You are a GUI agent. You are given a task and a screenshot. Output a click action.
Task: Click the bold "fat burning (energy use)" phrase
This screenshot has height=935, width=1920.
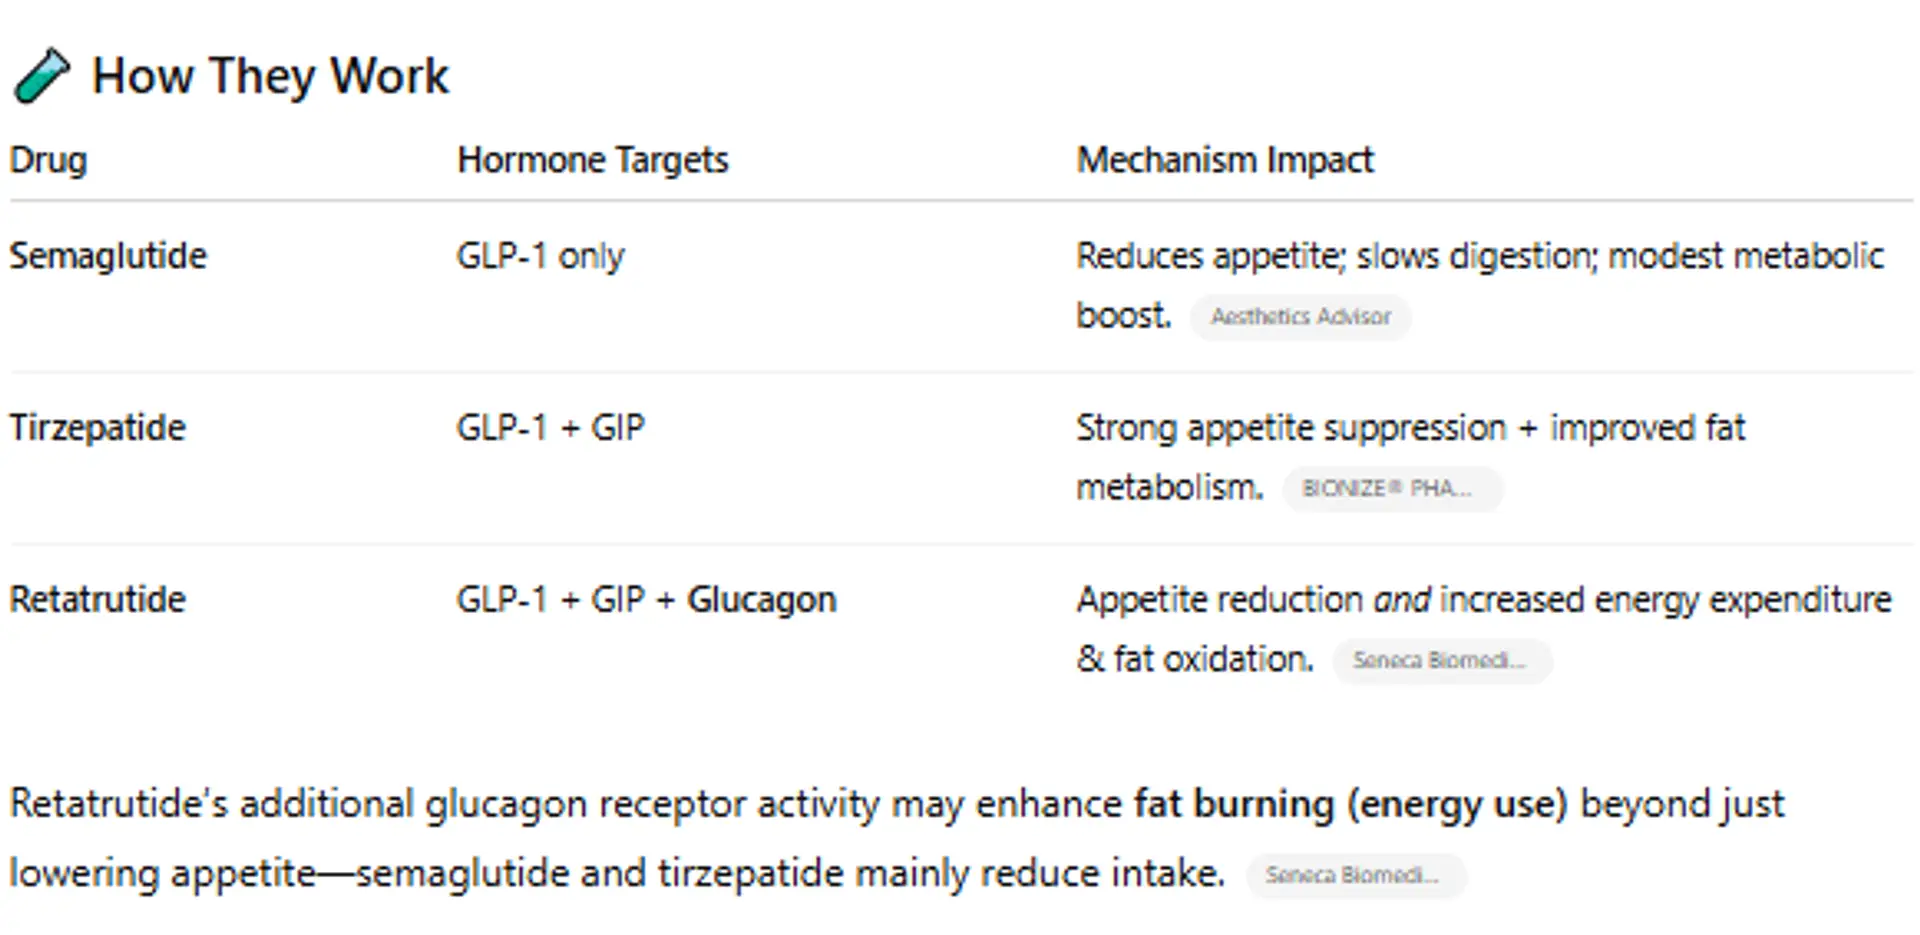[x=1350, y=804]
